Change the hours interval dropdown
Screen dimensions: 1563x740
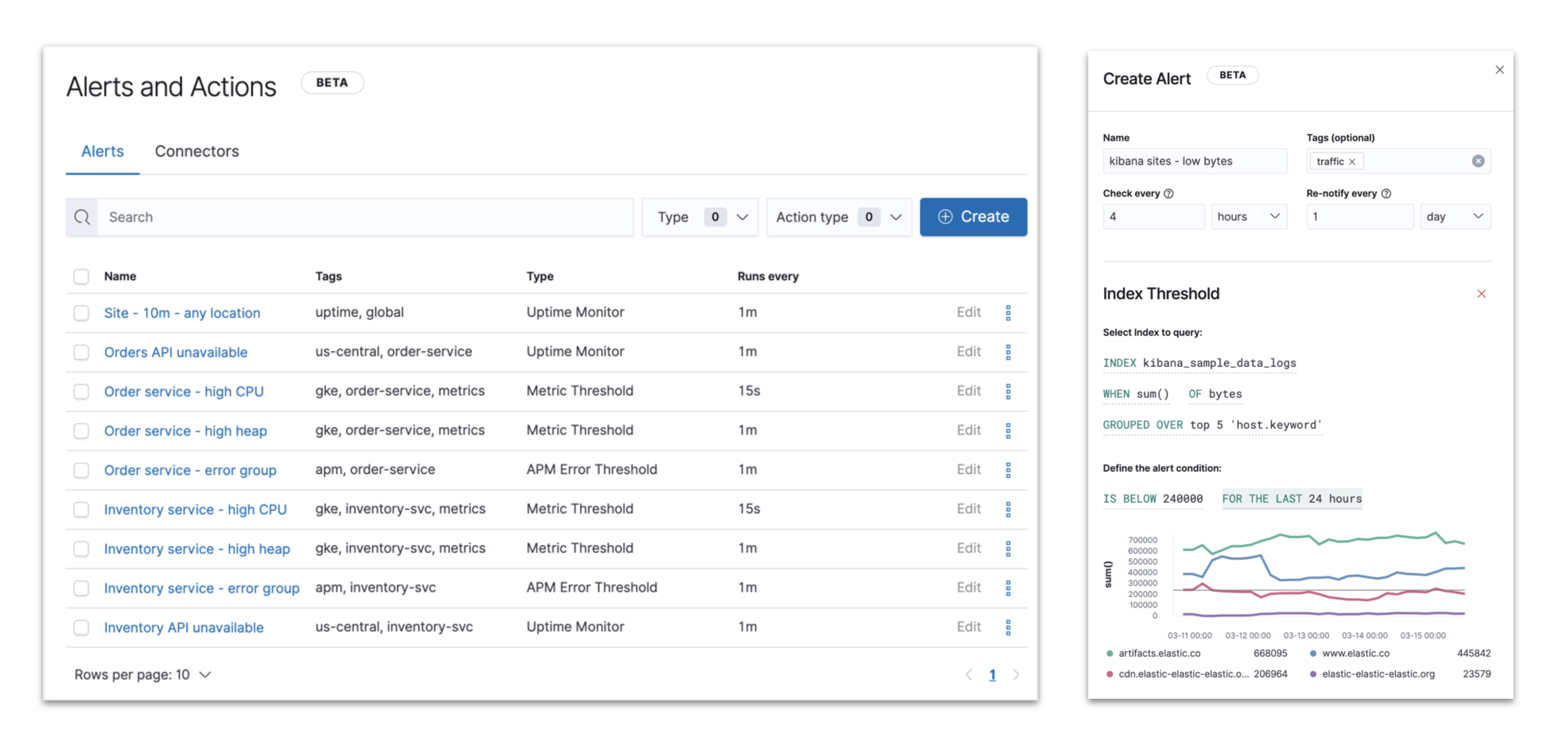click(1249, 216)
